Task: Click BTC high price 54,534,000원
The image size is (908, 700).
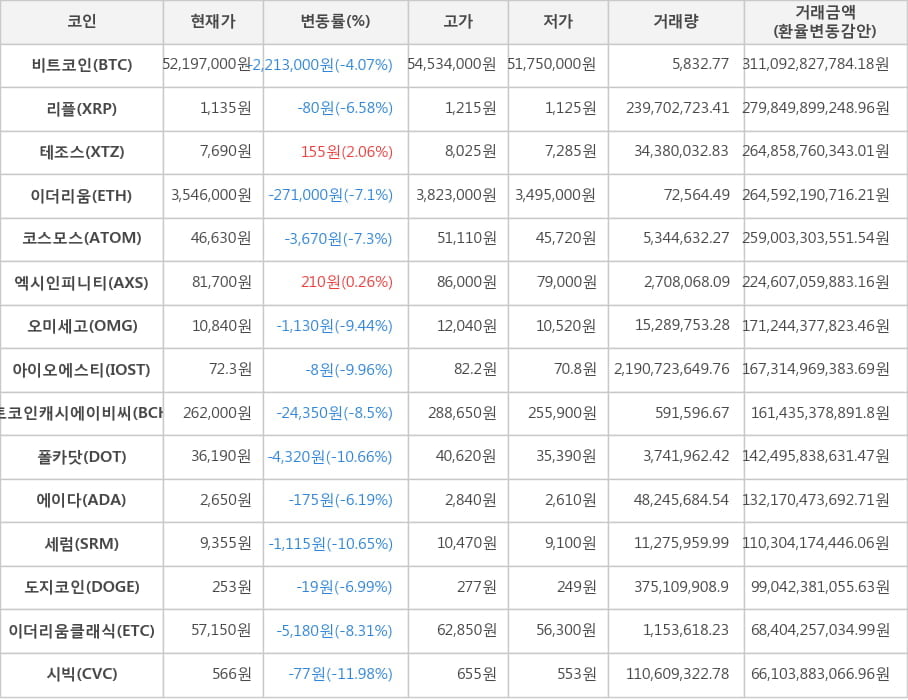Action: tap(452, 64)
